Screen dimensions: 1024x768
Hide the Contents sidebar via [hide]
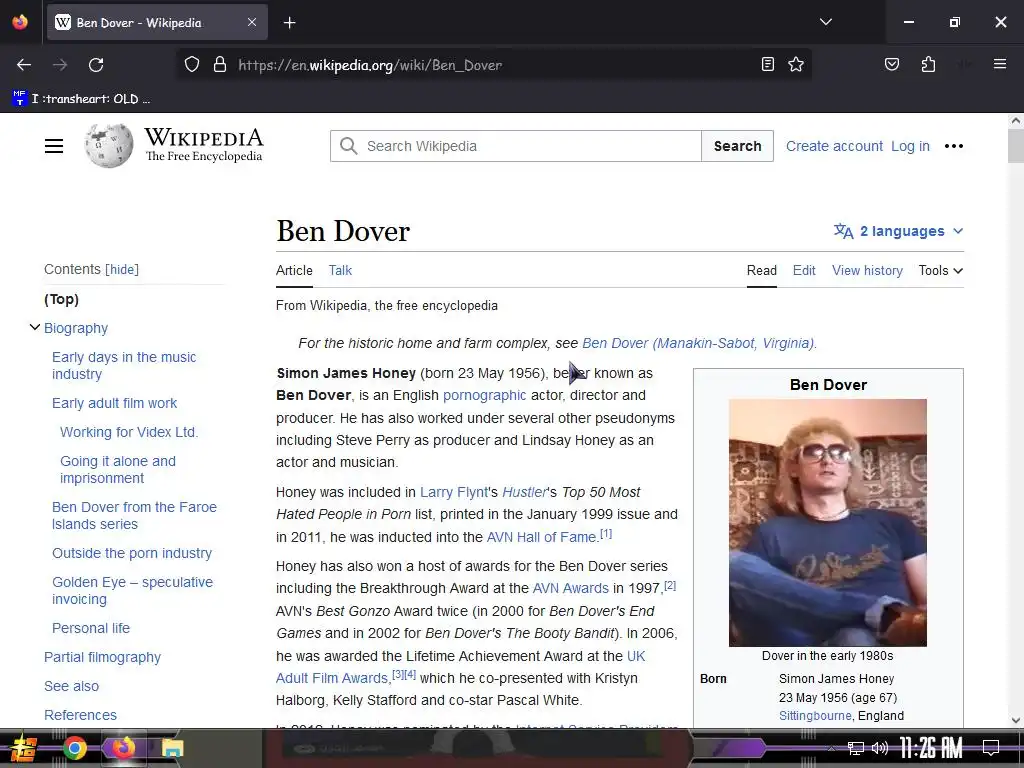[122, 269]
